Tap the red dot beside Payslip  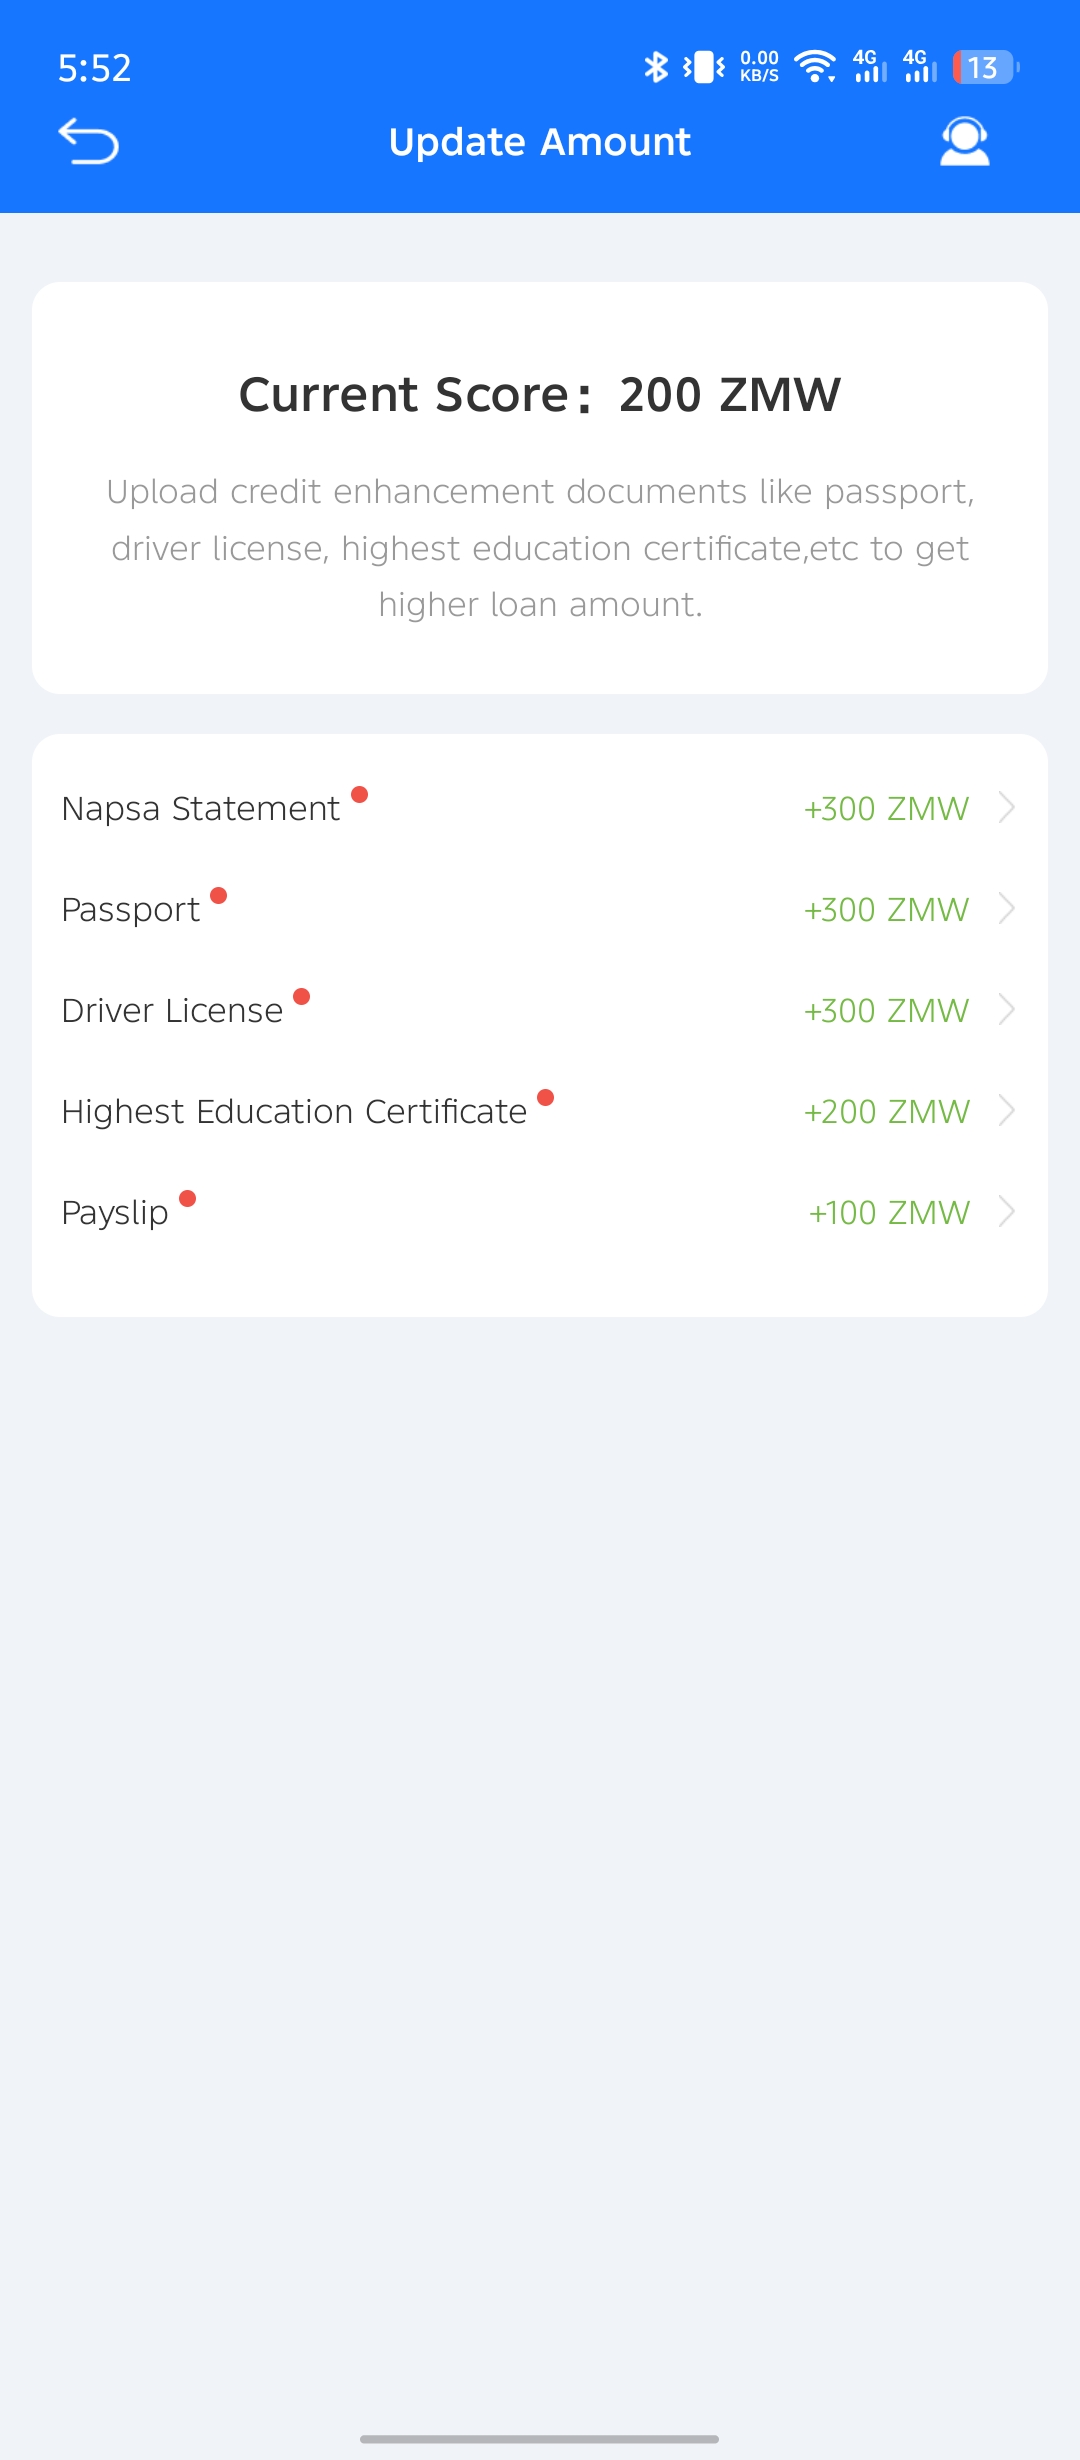point(187,1198)
